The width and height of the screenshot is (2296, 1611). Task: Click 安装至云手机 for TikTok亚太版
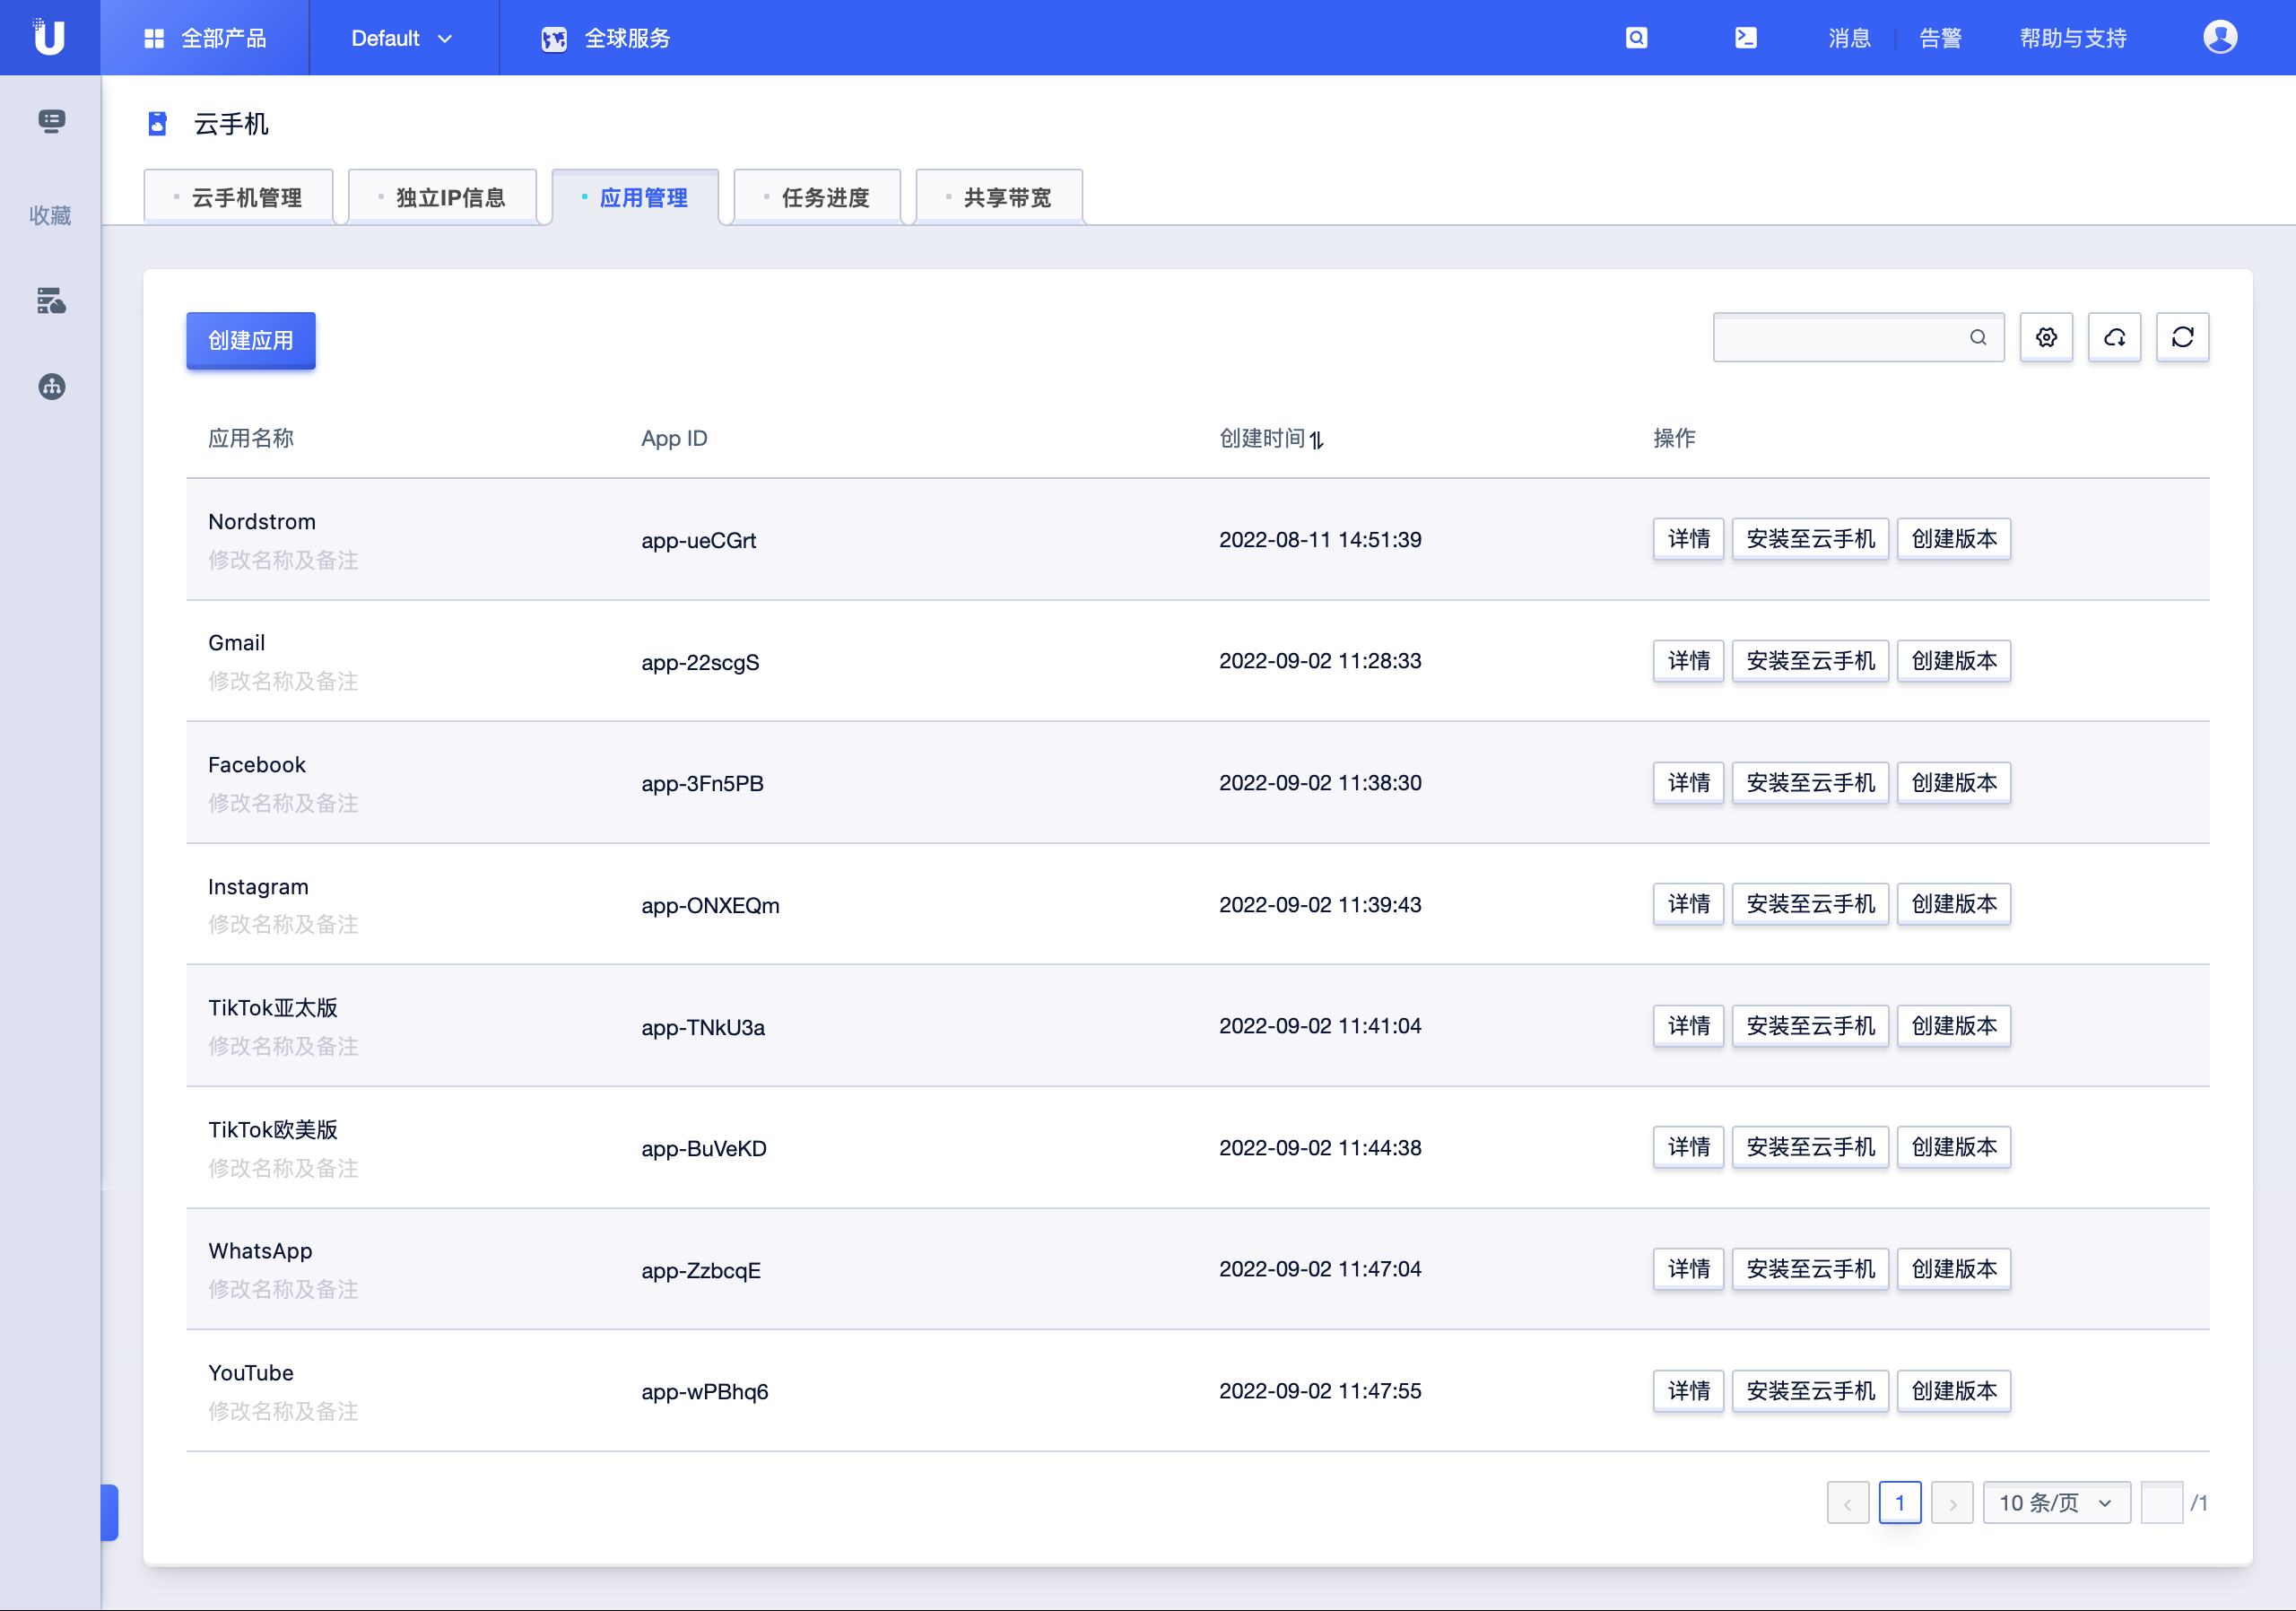pos(1810,1026)
